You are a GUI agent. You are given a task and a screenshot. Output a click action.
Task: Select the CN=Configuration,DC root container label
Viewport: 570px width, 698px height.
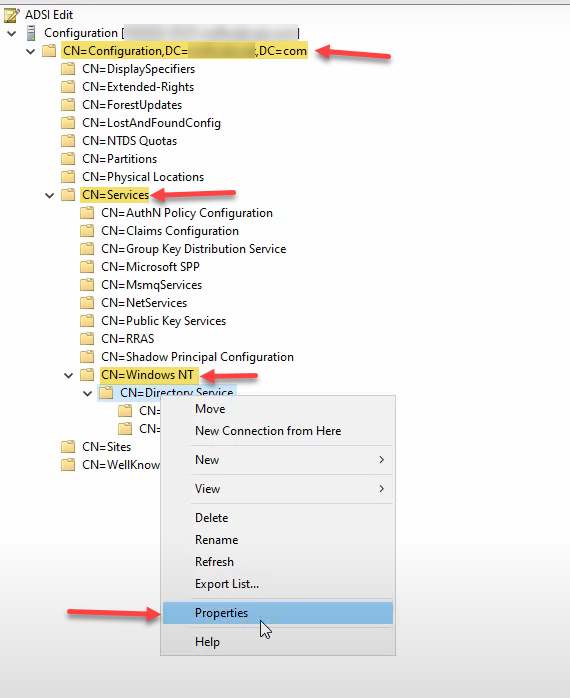184,51
